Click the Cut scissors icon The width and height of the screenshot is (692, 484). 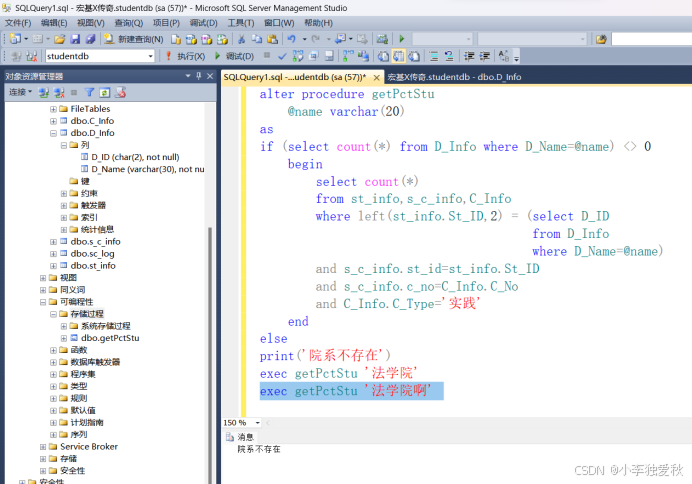(x=241, y=39)
